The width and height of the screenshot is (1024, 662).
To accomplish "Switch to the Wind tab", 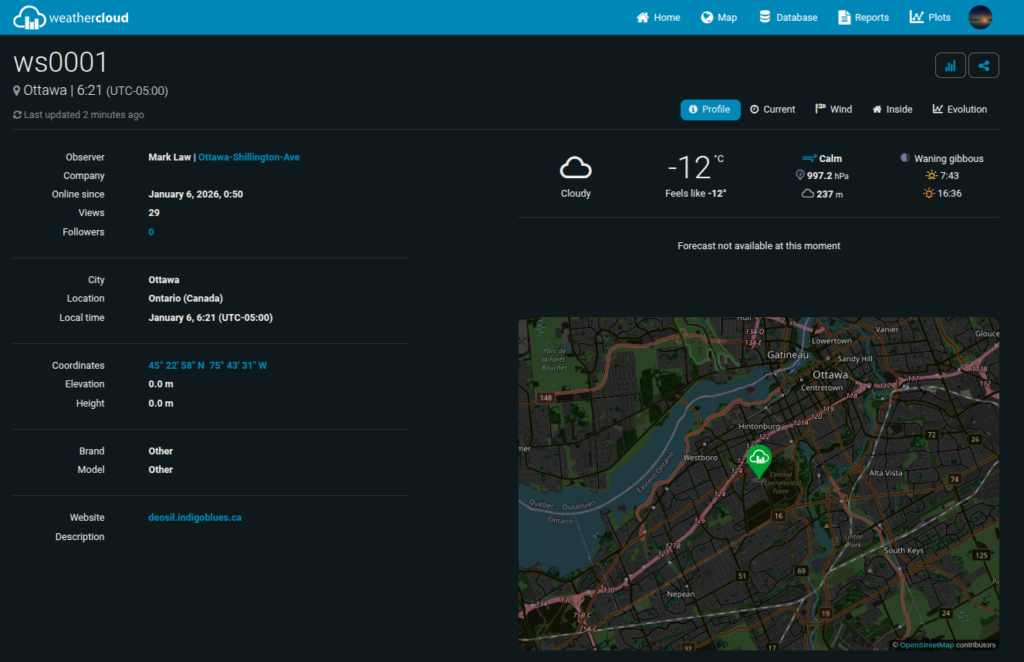I will (x=833, y=109).
